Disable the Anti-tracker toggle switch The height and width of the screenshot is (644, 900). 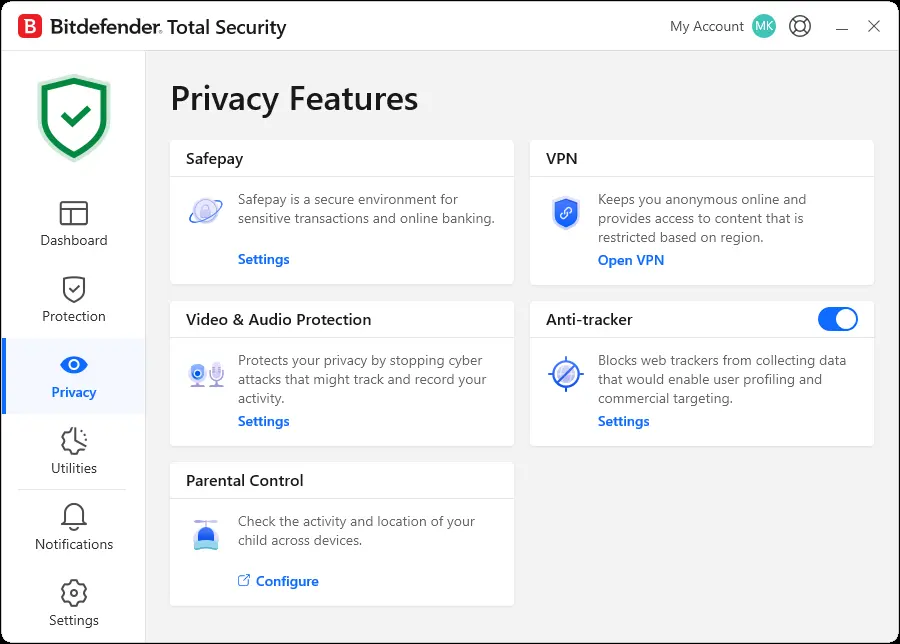[x=837, y=319]
